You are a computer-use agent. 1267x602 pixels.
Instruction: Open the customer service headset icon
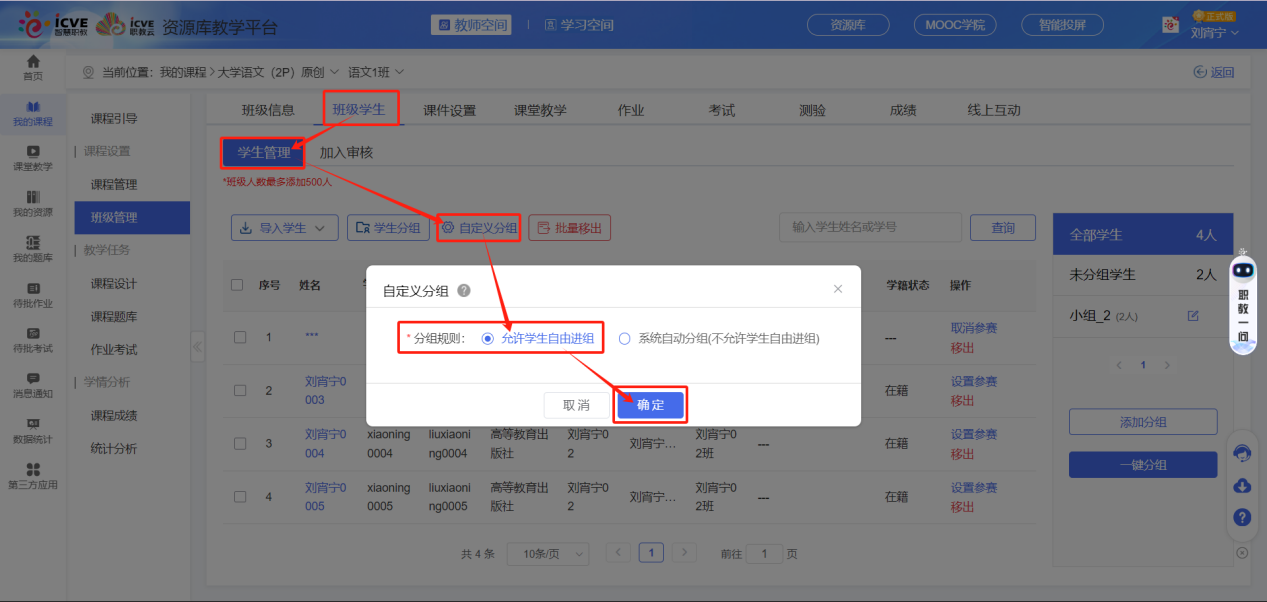1241,455
